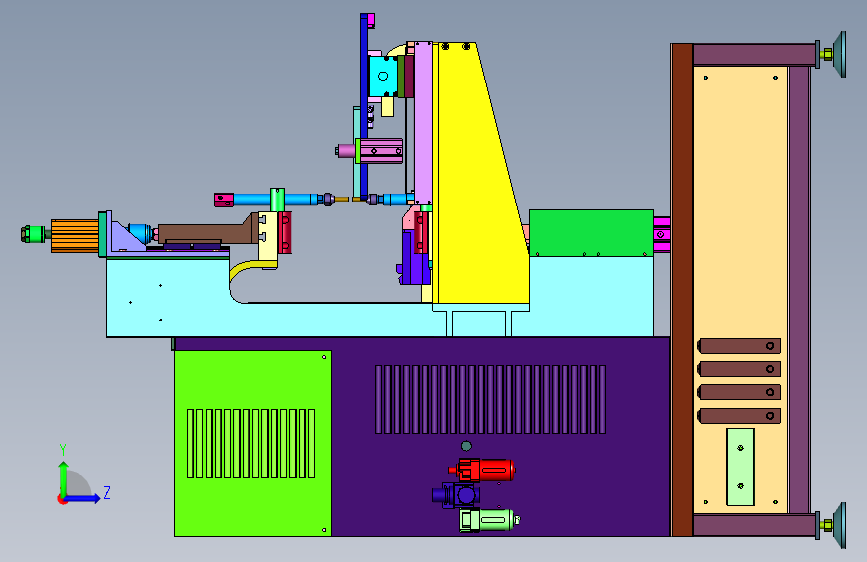This screenshot has height=562, width=867.
Task: Select the brown horizontal arm bracket
Action: [x=208, y=232]
